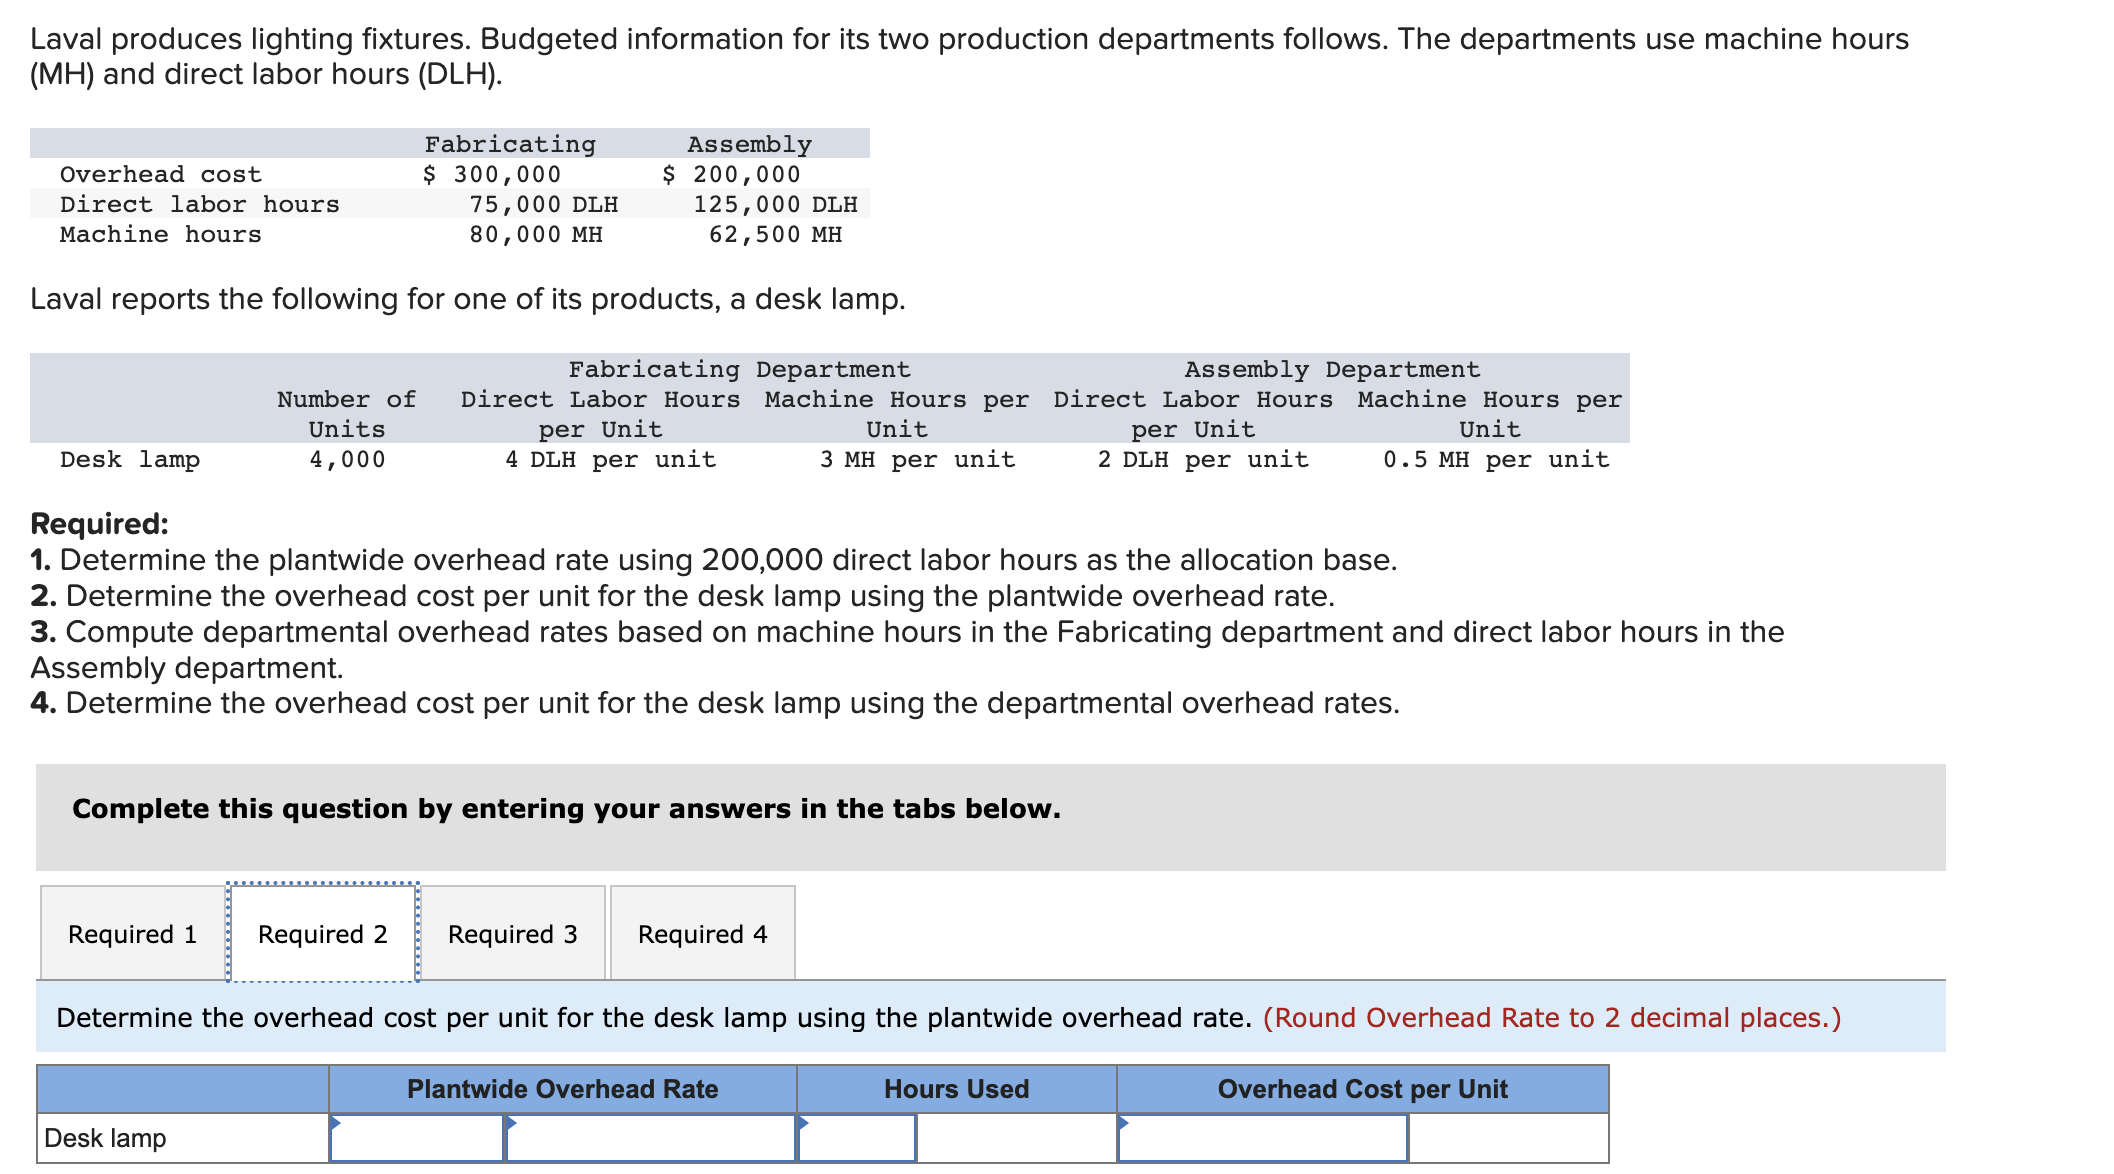Screen dimensions: 2114x1174
Task: Click first Hours Used input cell
Action: tap(857, 1138)
